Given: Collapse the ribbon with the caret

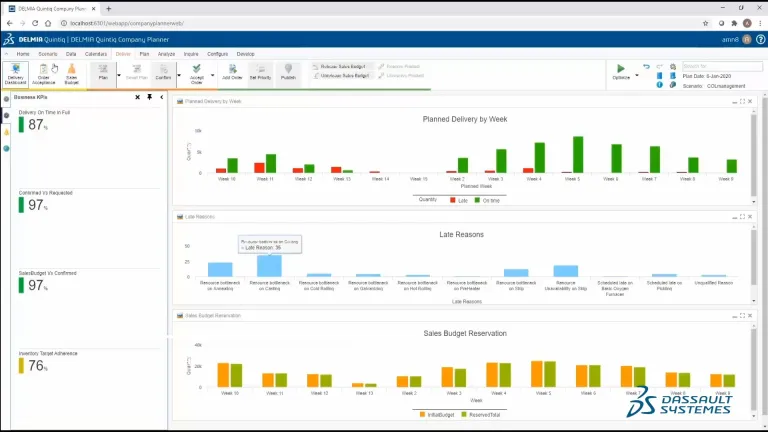Looking at the screenshot, I should (6, 54).
